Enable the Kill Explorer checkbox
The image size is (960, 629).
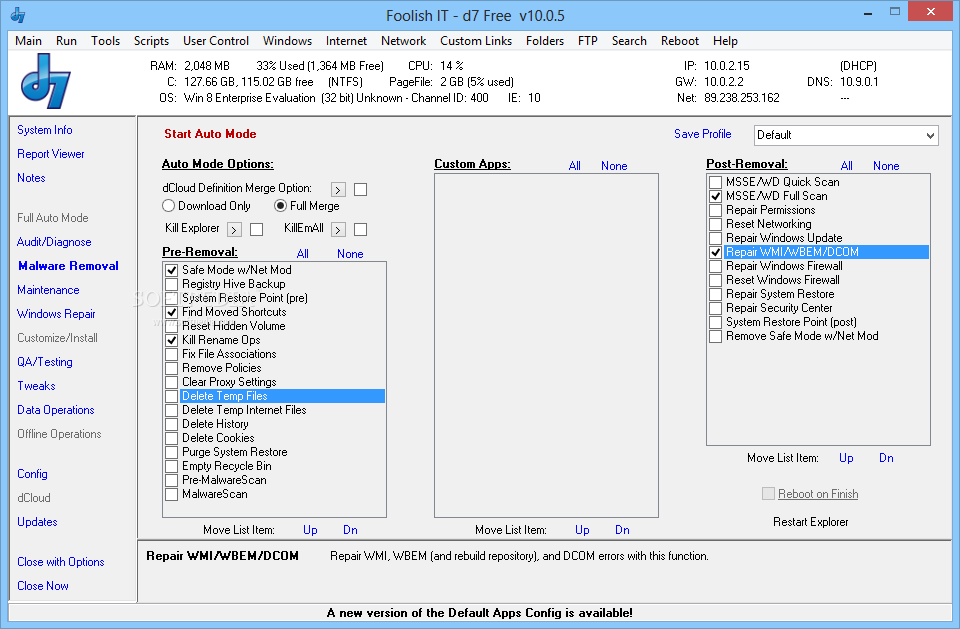[x=257, y=230]
